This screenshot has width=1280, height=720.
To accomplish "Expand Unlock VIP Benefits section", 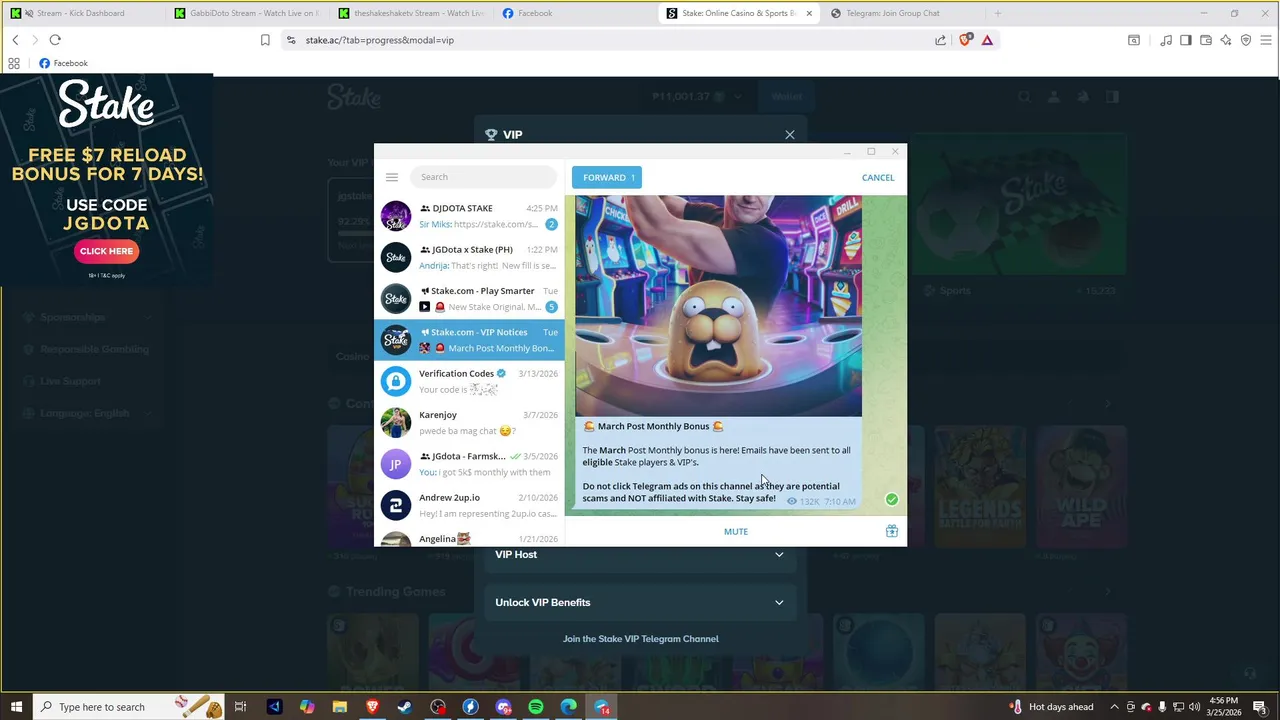I will pyautogui.click(x=640, y=602).
